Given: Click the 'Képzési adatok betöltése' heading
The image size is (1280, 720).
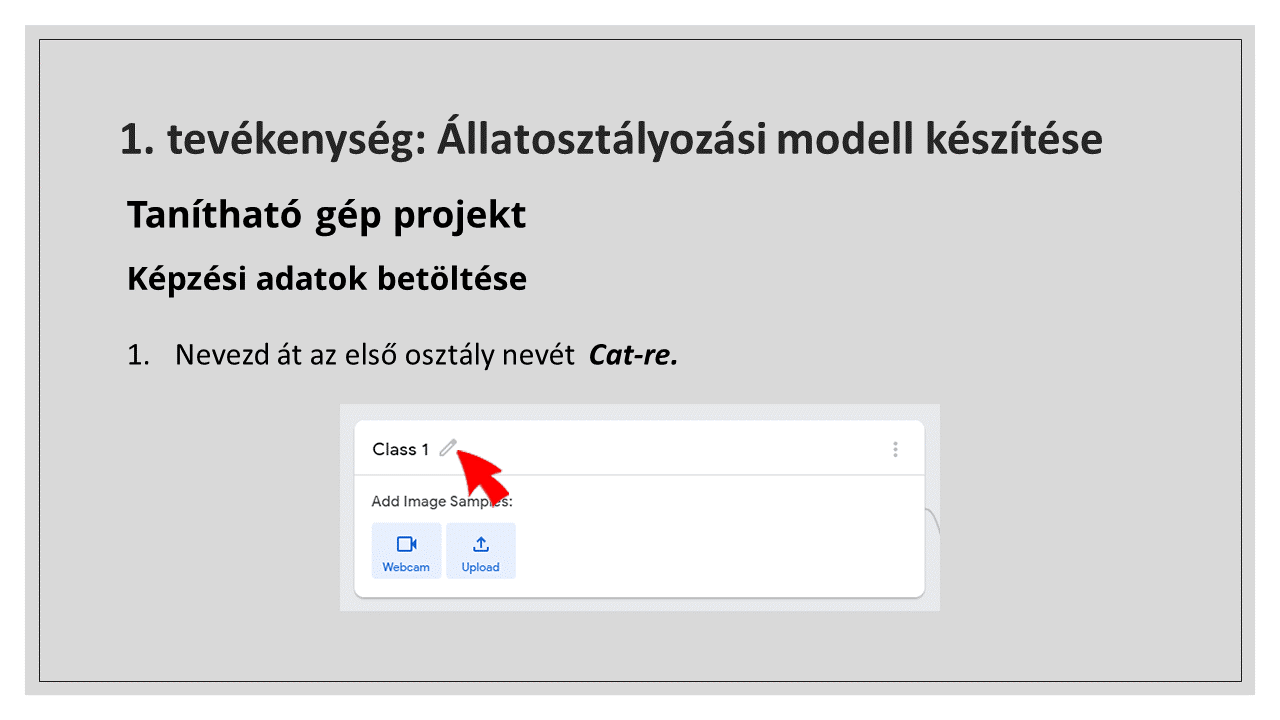Looking at the screenshot, I should pyautogui.click(x=326, y=279).
